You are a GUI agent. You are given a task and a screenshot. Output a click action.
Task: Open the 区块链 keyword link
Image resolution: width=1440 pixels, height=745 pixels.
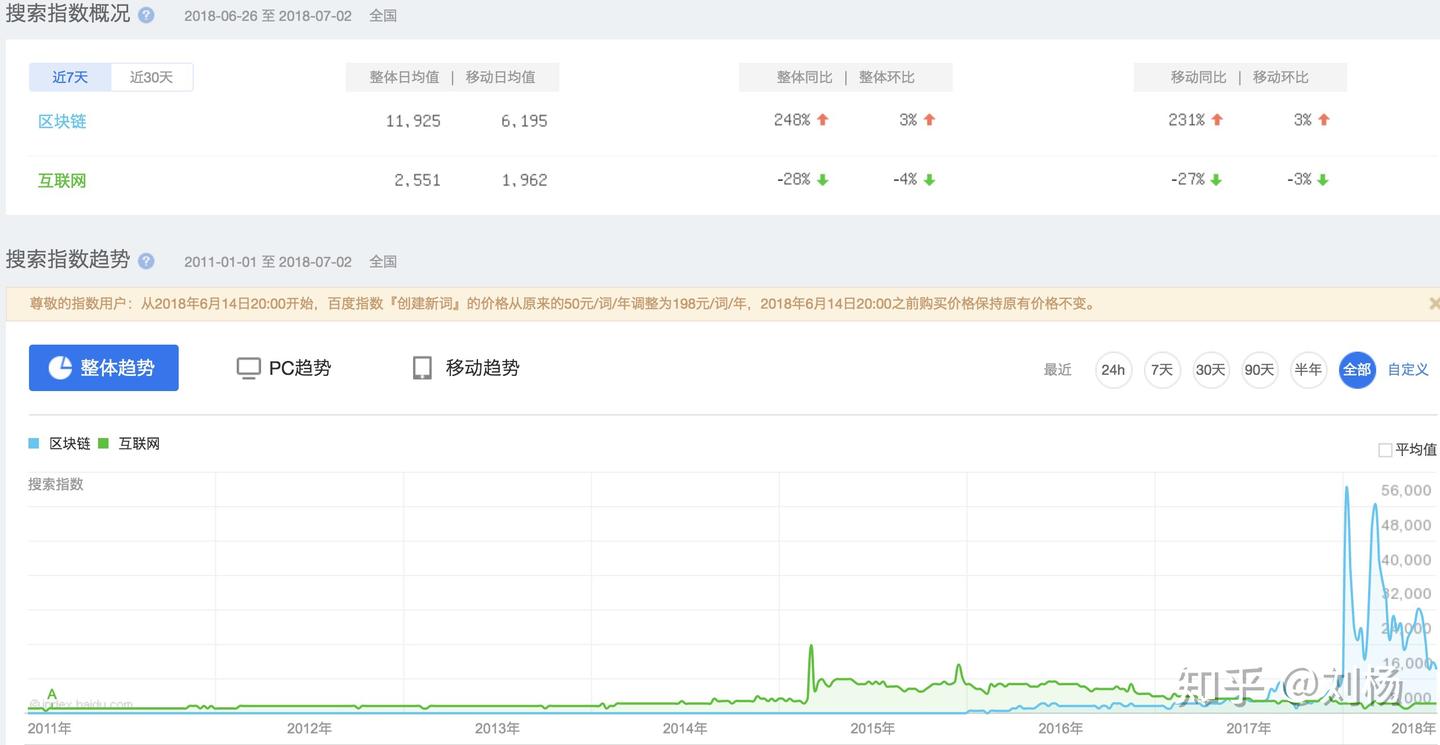click(x=61, y=120)
